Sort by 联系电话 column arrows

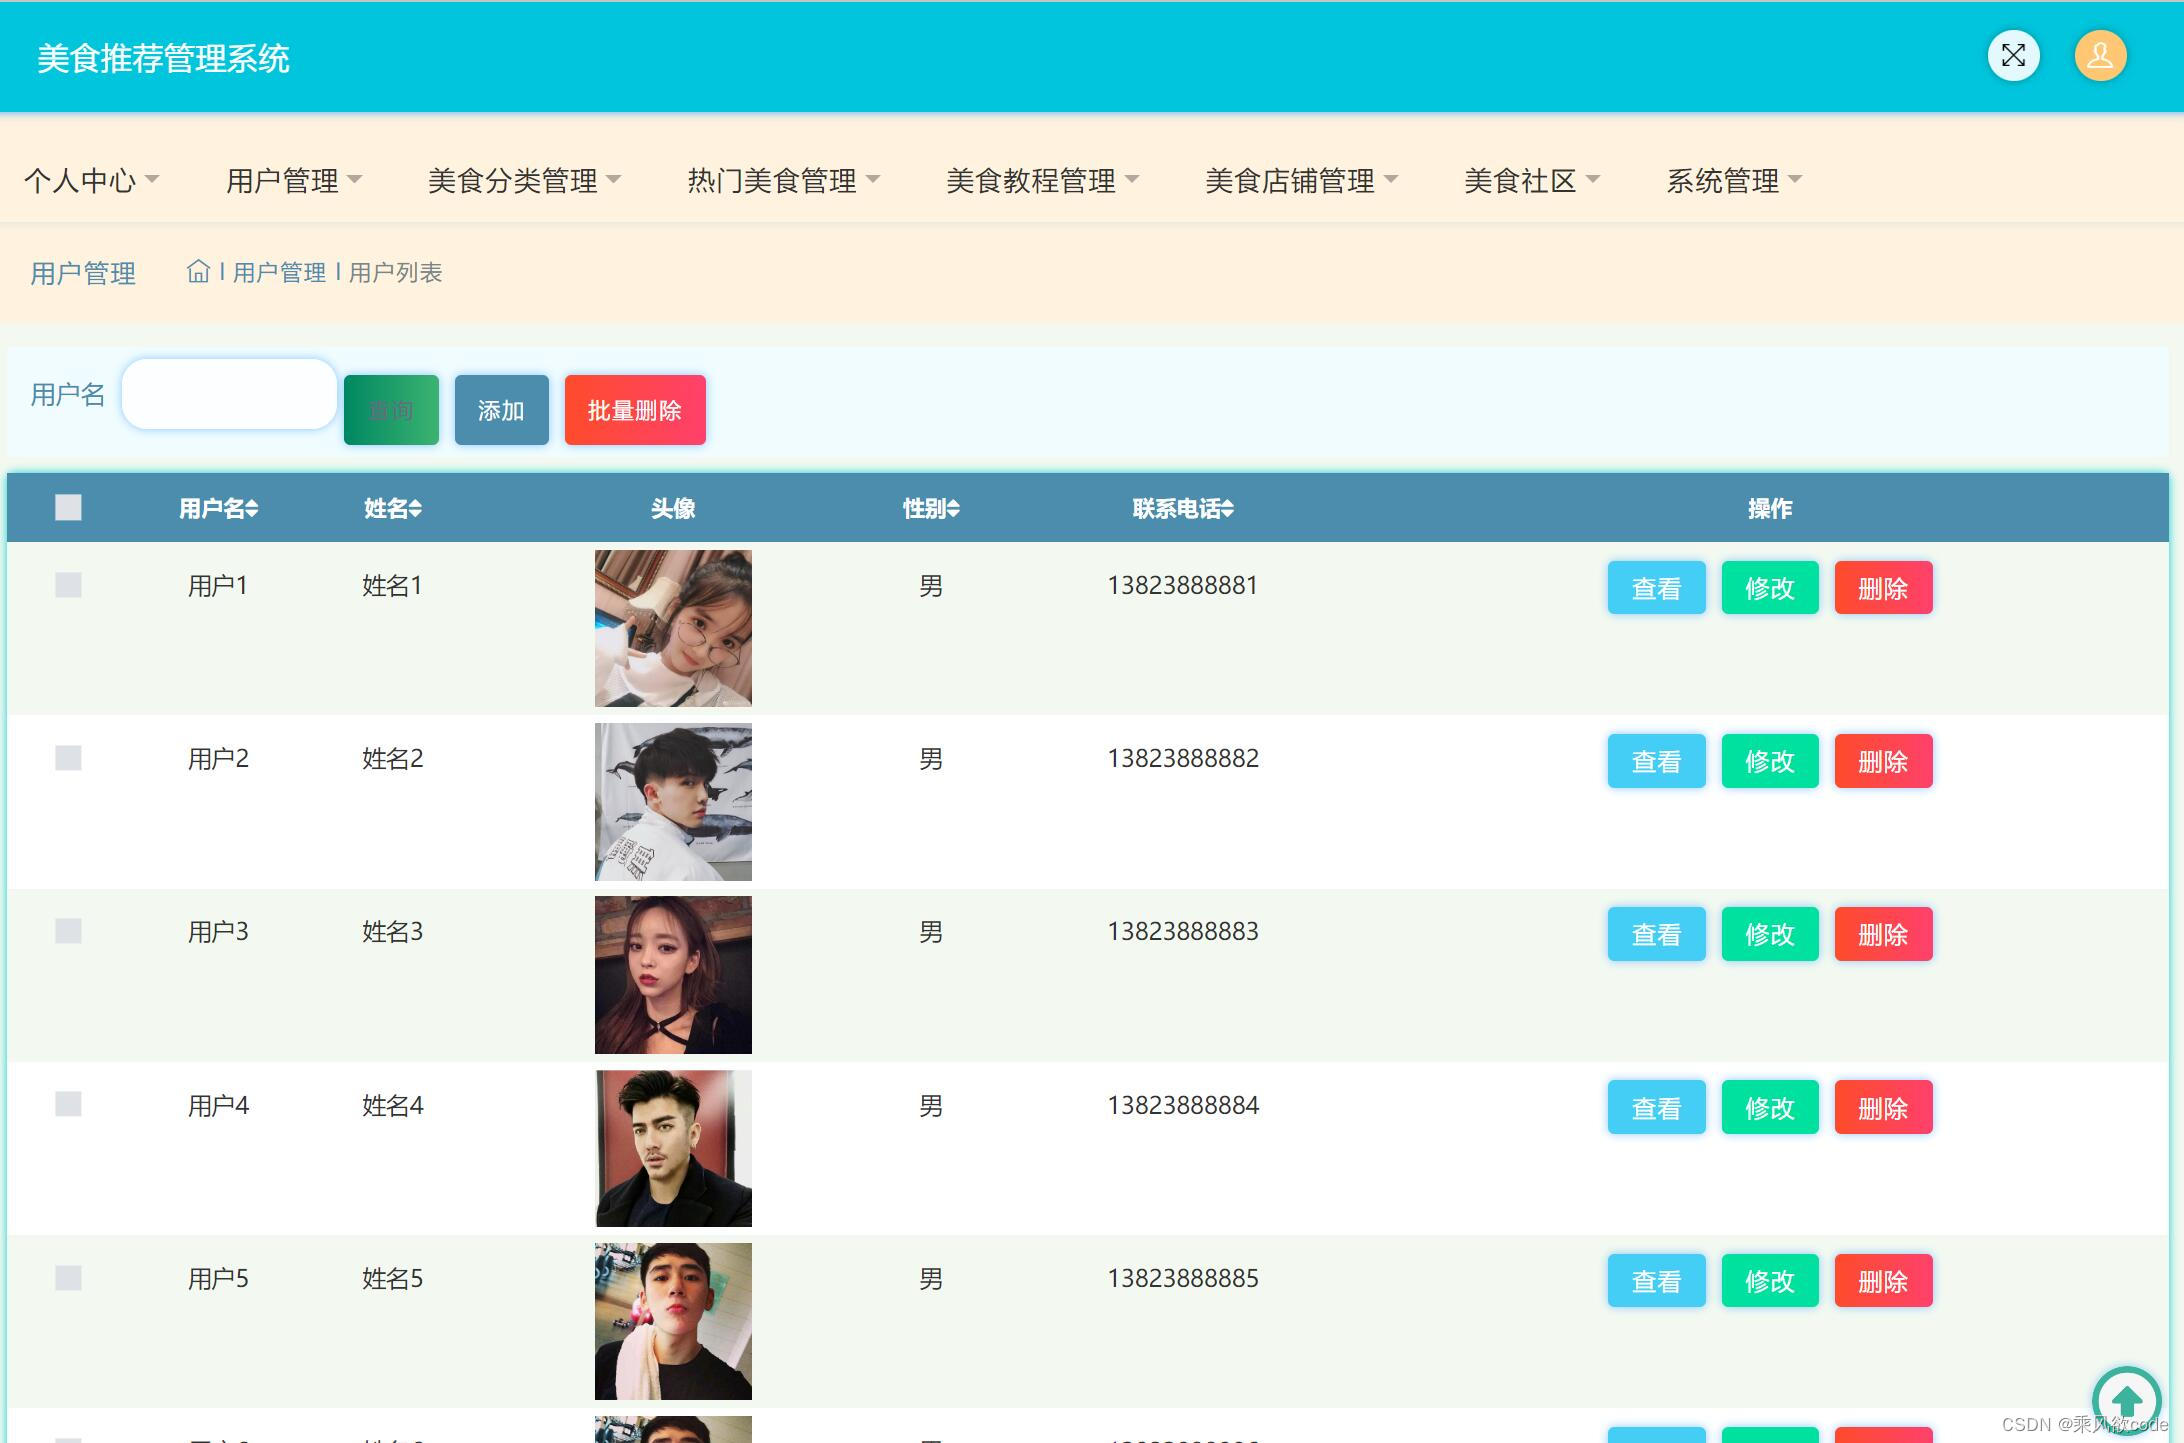click(1227, 509)
